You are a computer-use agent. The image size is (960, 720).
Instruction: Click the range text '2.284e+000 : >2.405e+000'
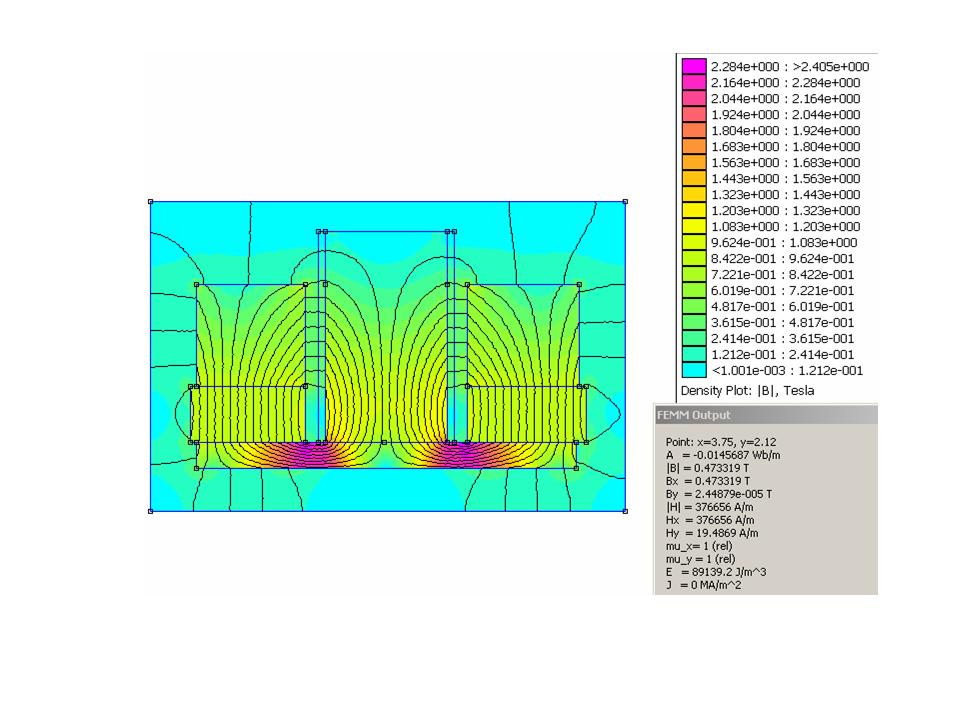[x=790, y=66]
